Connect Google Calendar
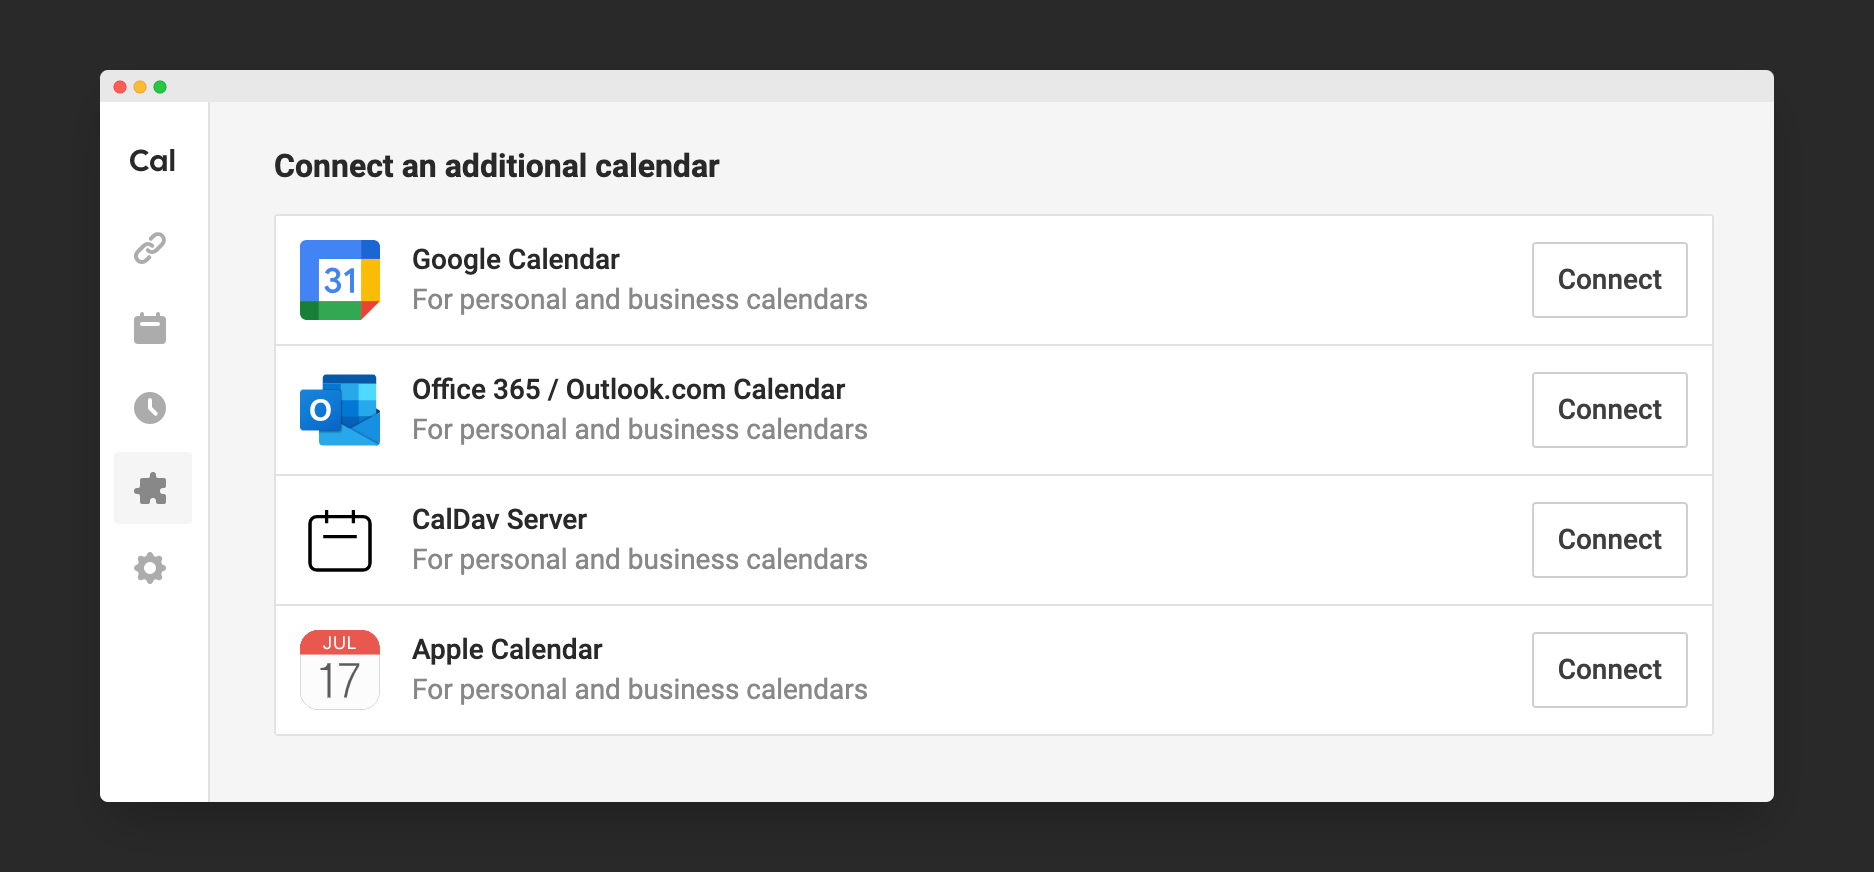Image resolution: width=1874 pixels, height=872 pixels. pyautogui.click(x=1609, y=280)
